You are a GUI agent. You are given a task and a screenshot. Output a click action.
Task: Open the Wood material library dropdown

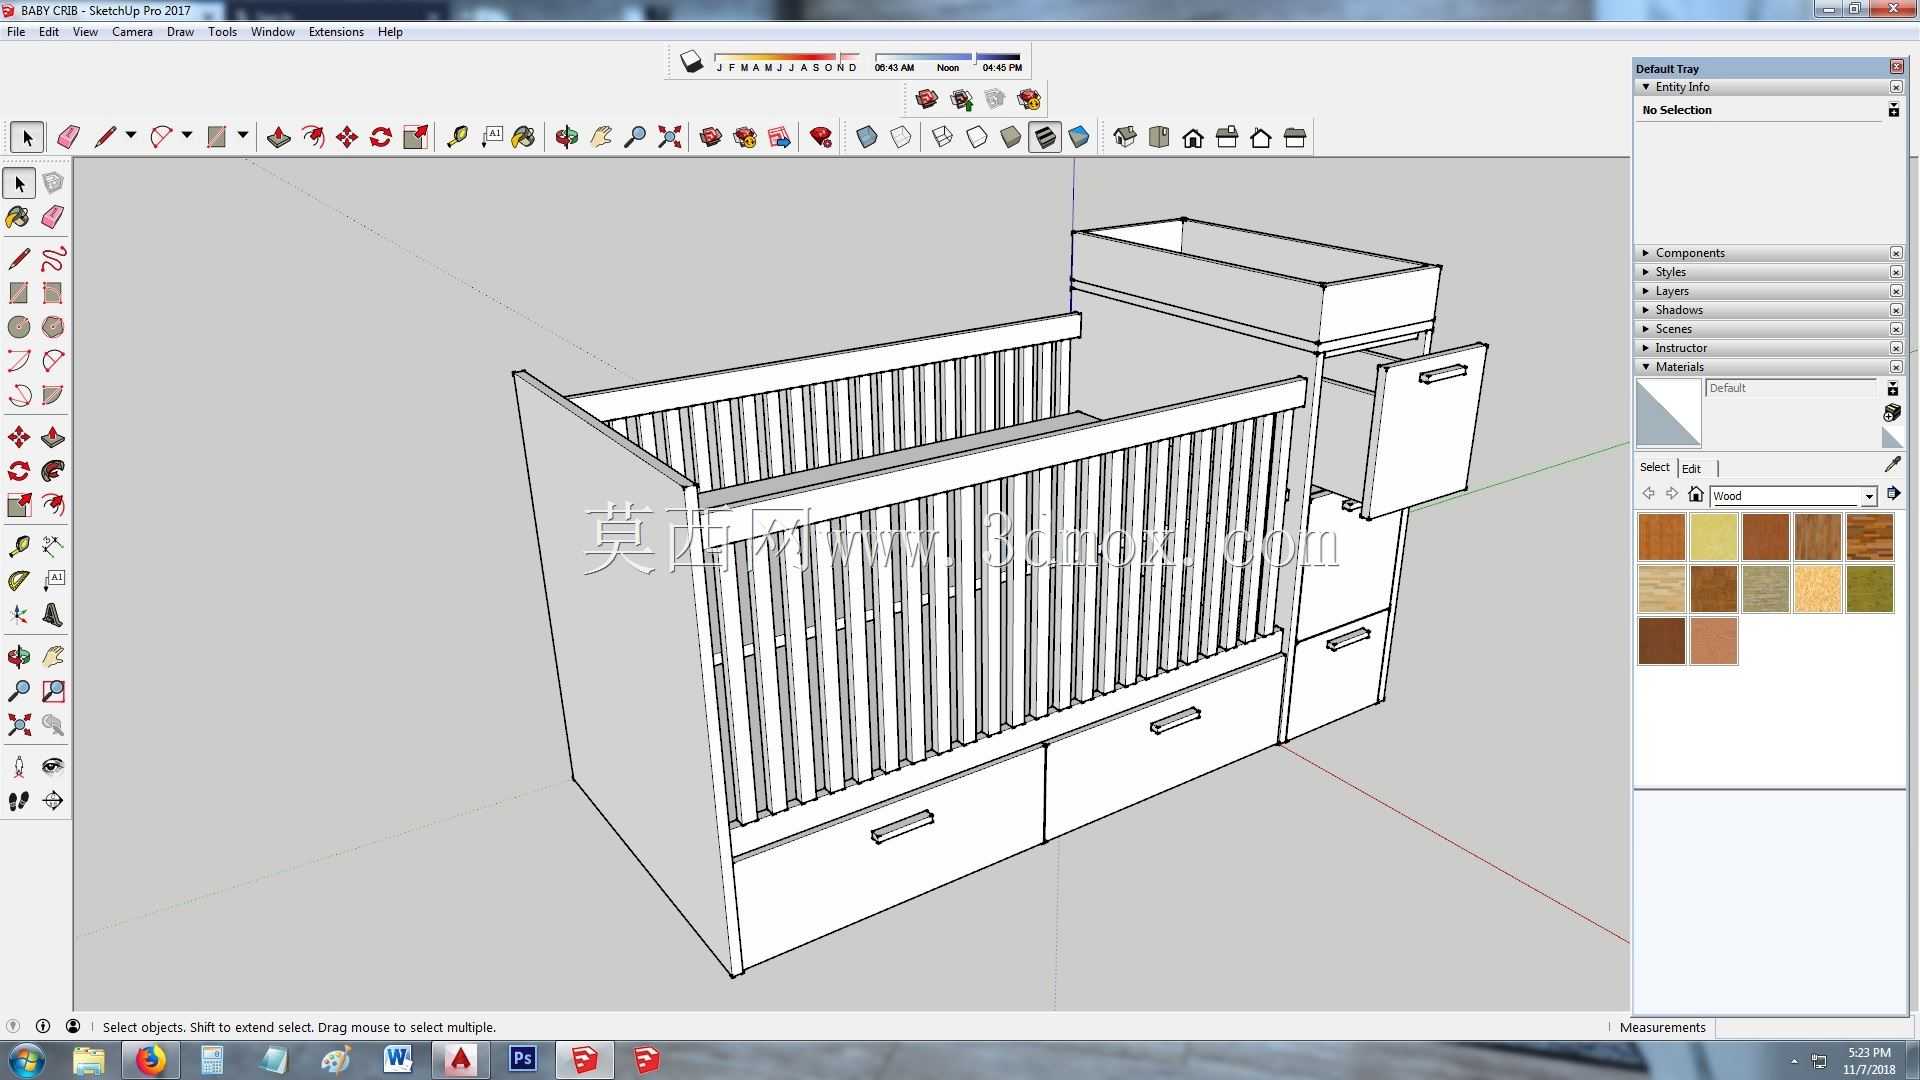(x=1868, y=496)
